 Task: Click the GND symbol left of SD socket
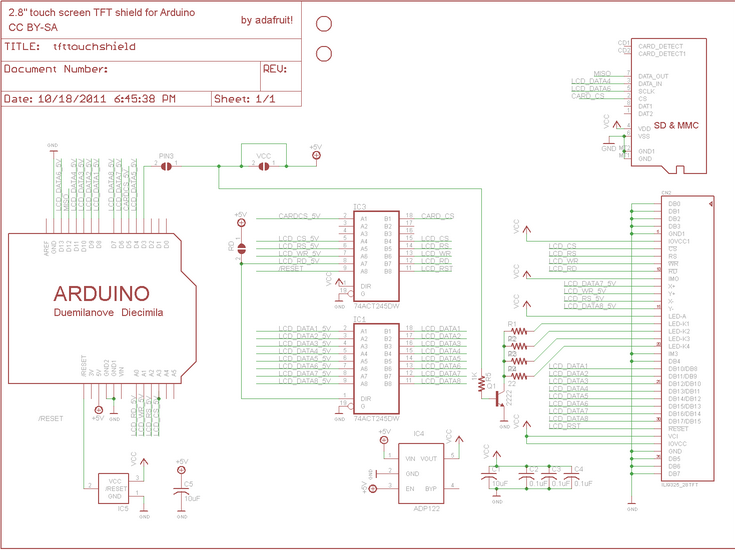pyautogui.click(x=608, y=142)
